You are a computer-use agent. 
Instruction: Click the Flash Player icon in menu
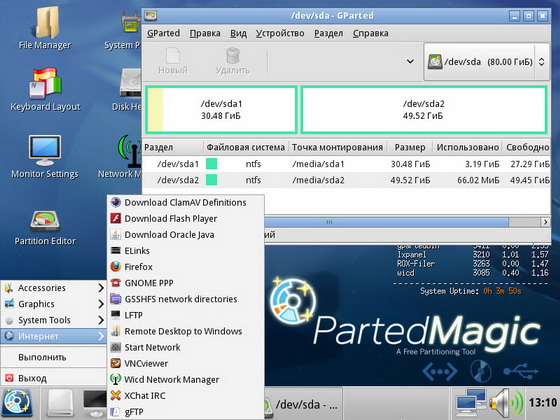115,218
